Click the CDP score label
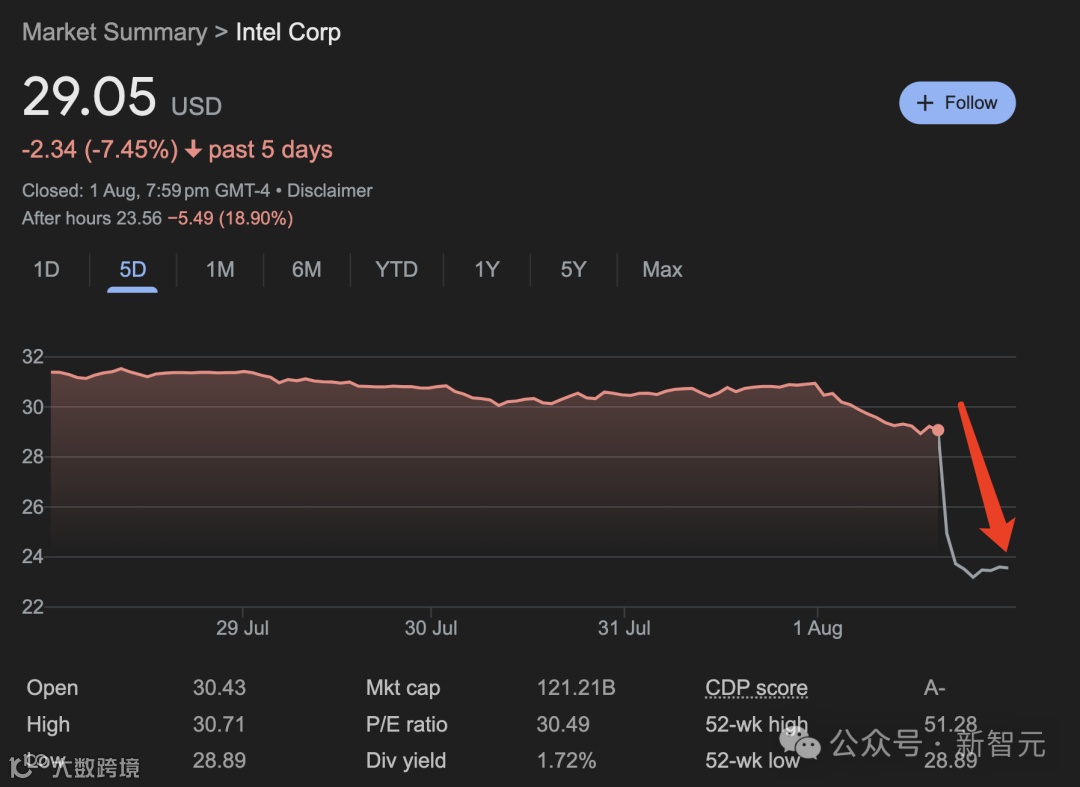The height and width of the screenshot is (787, 1080). tap(756, 688)
